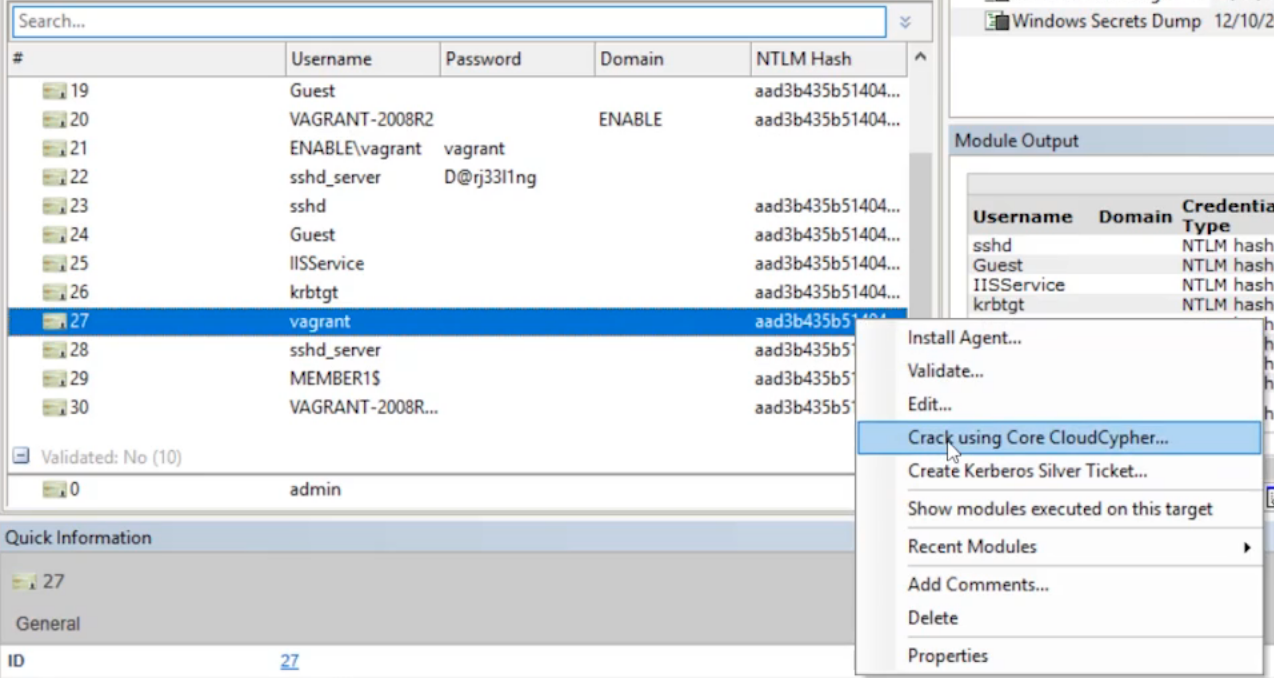Open Properties from the context menu
Image resolution: width=1274 pixels, height=678 pixels.
coord(947,656)
